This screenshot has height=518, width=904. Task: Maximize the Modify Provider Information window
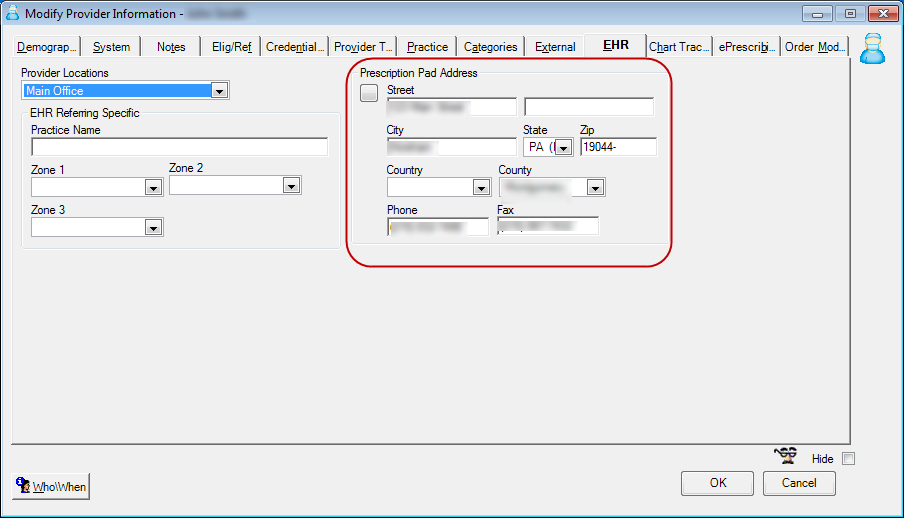click(x=850, y=13)
